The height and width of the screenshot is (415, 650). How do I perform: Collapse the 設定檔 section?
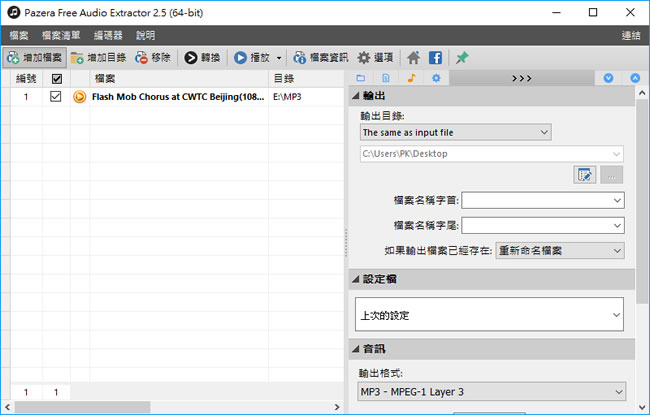[x=356, y=279]
